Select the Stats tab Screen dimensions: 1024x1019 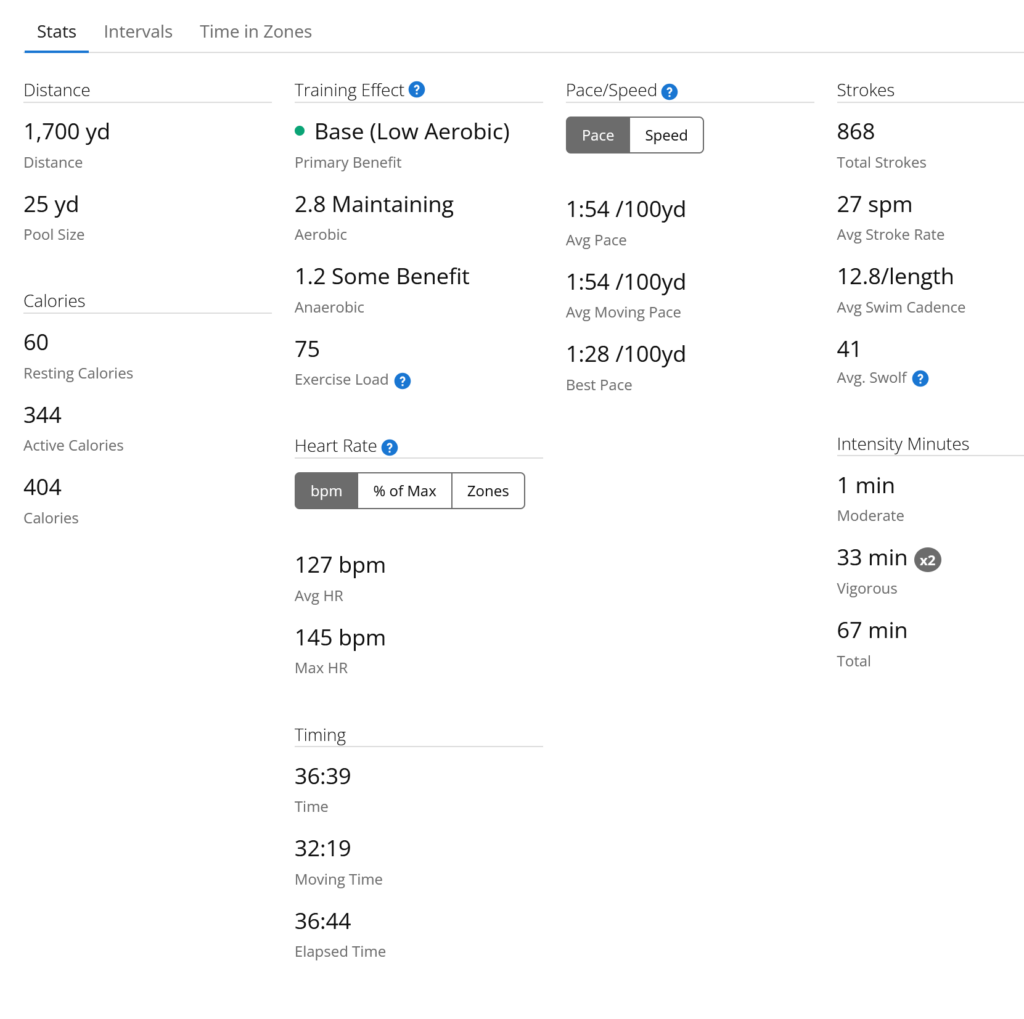click(x=57, y=32)
